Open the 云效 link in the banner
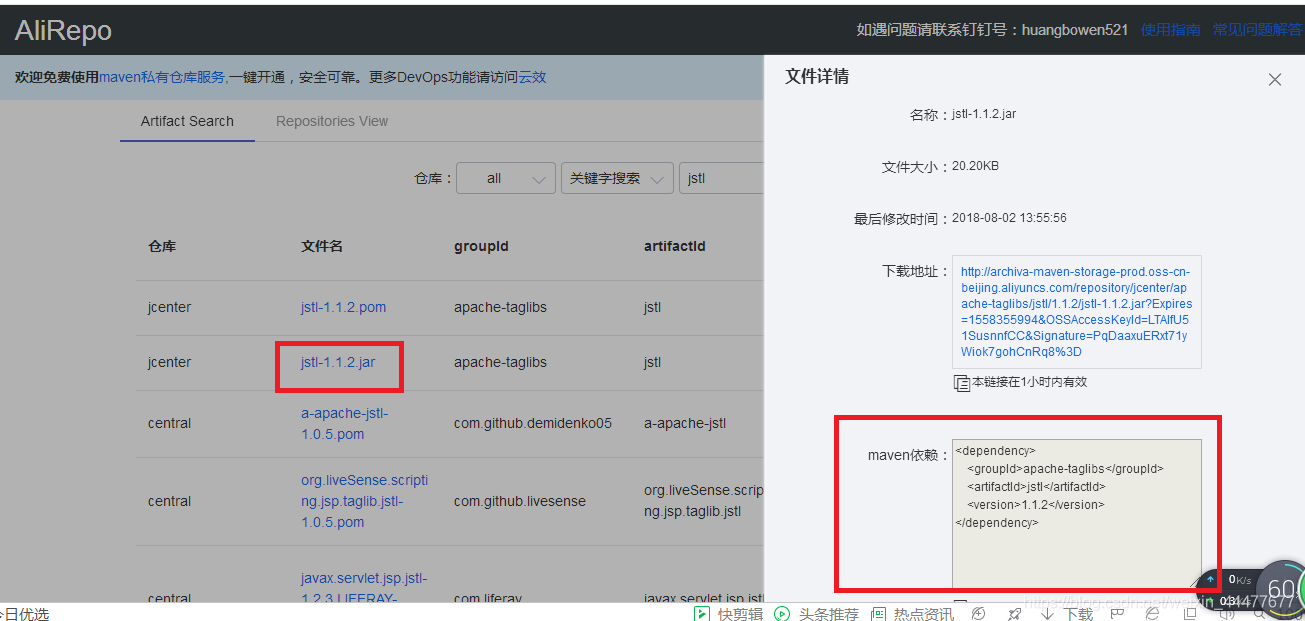This screenshot has width=1305, height=621. [532, 77]
